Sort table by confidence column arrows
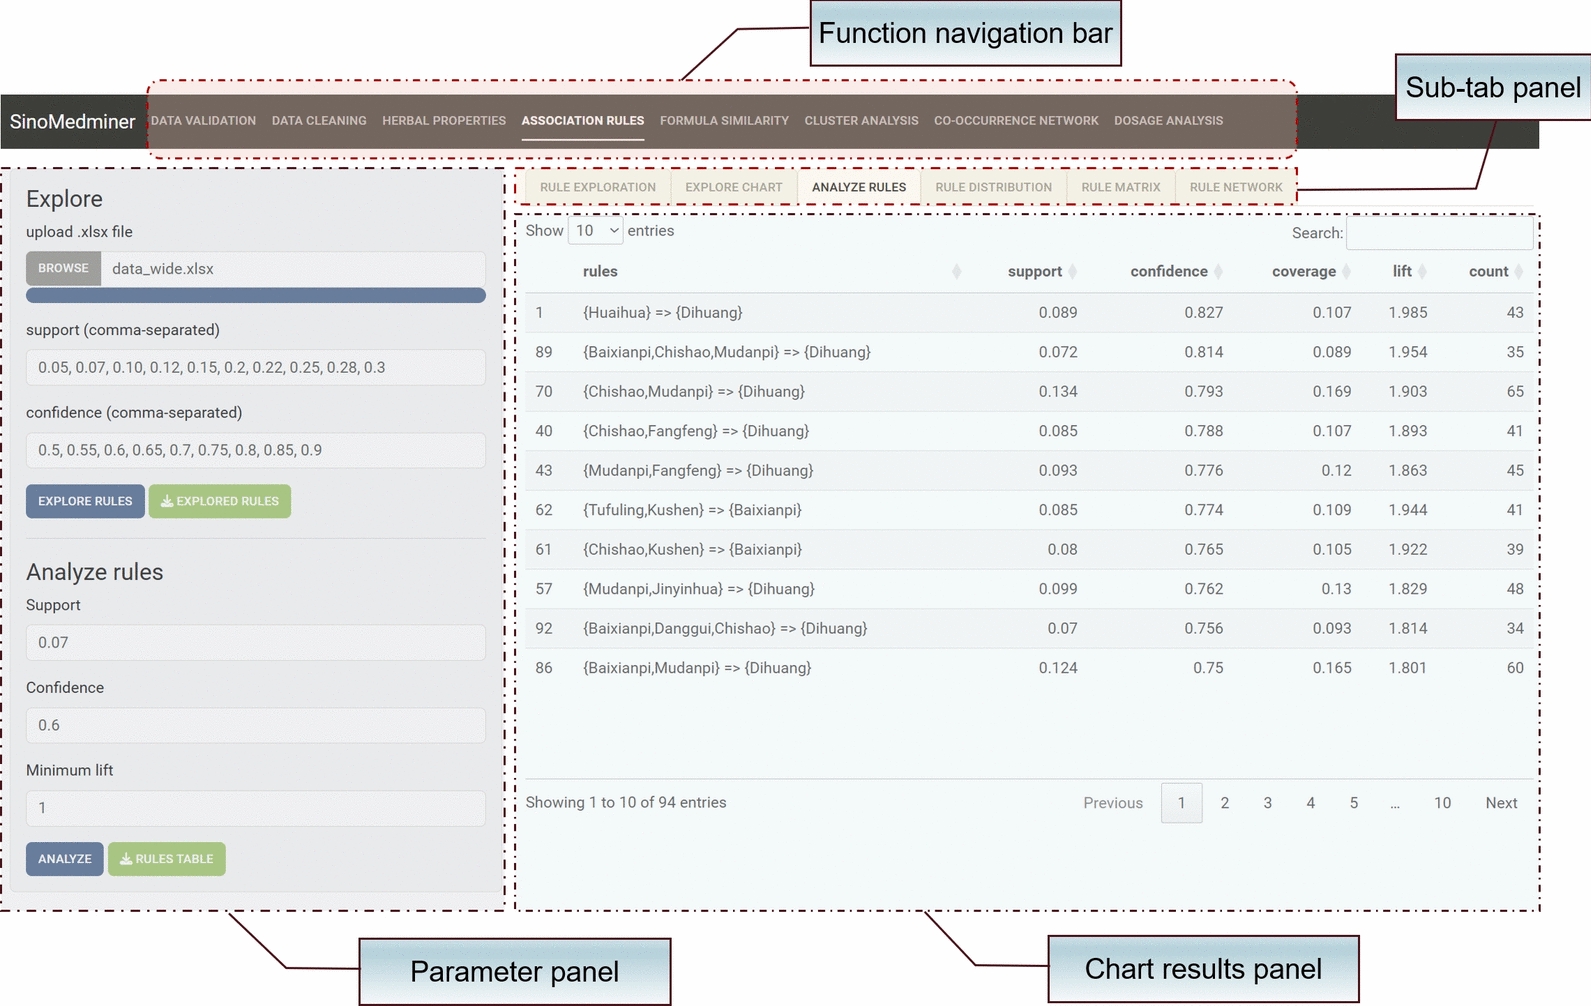1591x1006 pixels. tap(1218, 272)
